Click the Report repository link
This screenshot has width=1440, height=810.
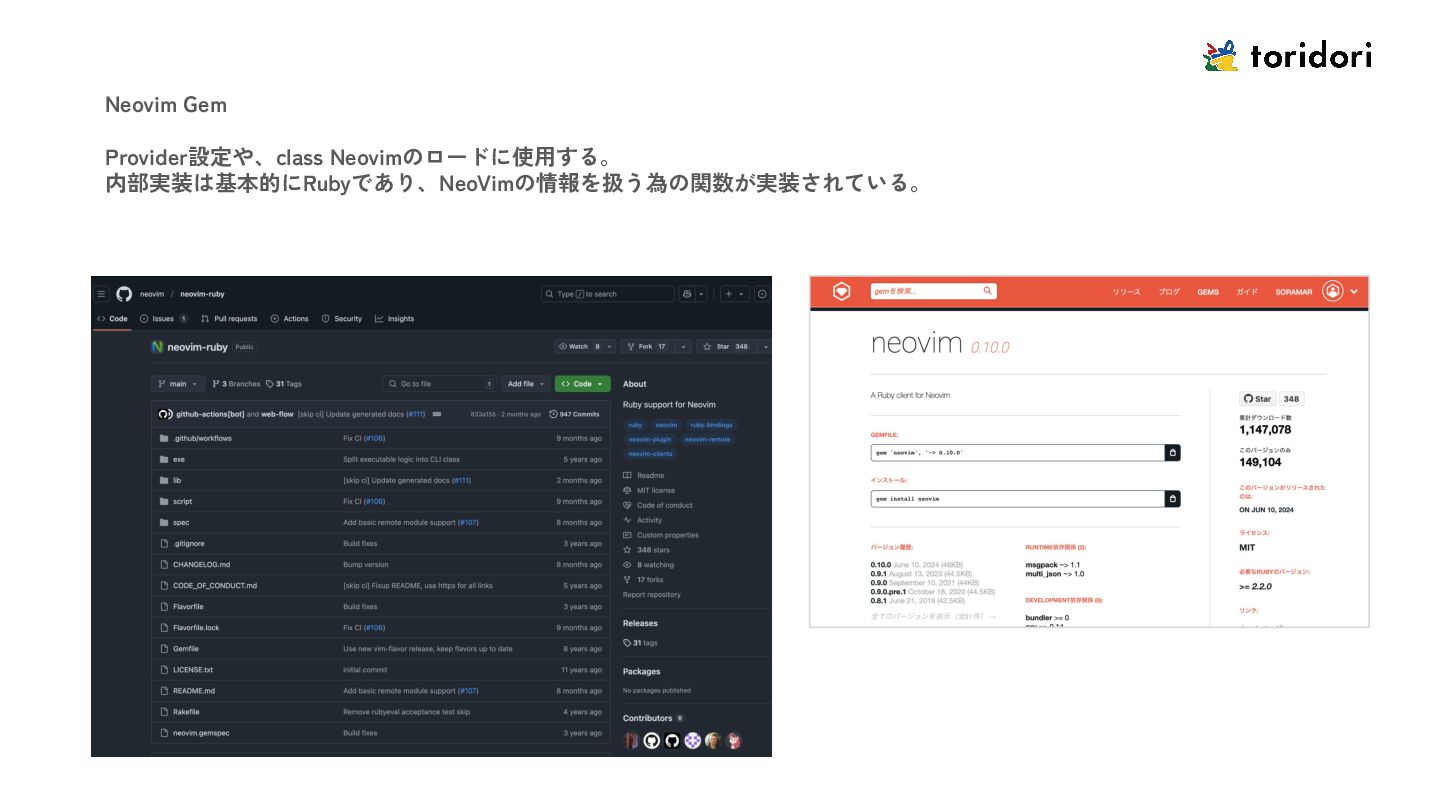coord(652,595)
